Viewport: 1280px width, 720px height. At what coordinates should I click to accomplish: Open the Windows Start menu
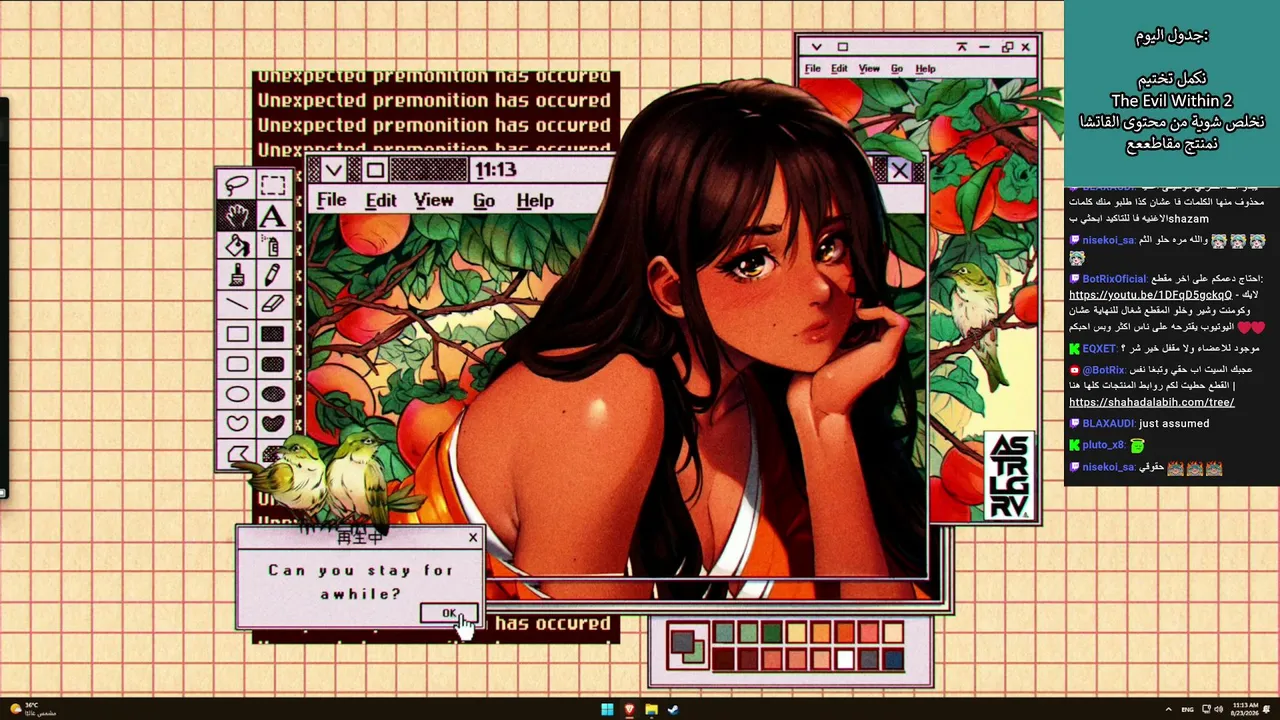pyautogui.click(x=607, y=709)
